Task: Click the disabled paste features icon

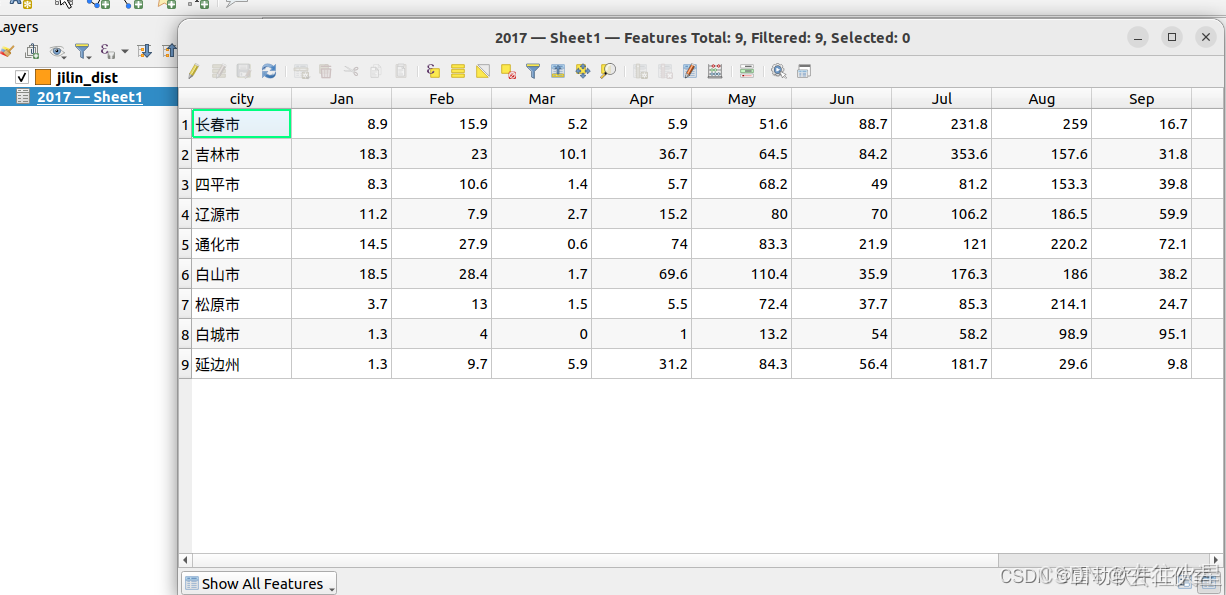Action: [x=401, y=71]
